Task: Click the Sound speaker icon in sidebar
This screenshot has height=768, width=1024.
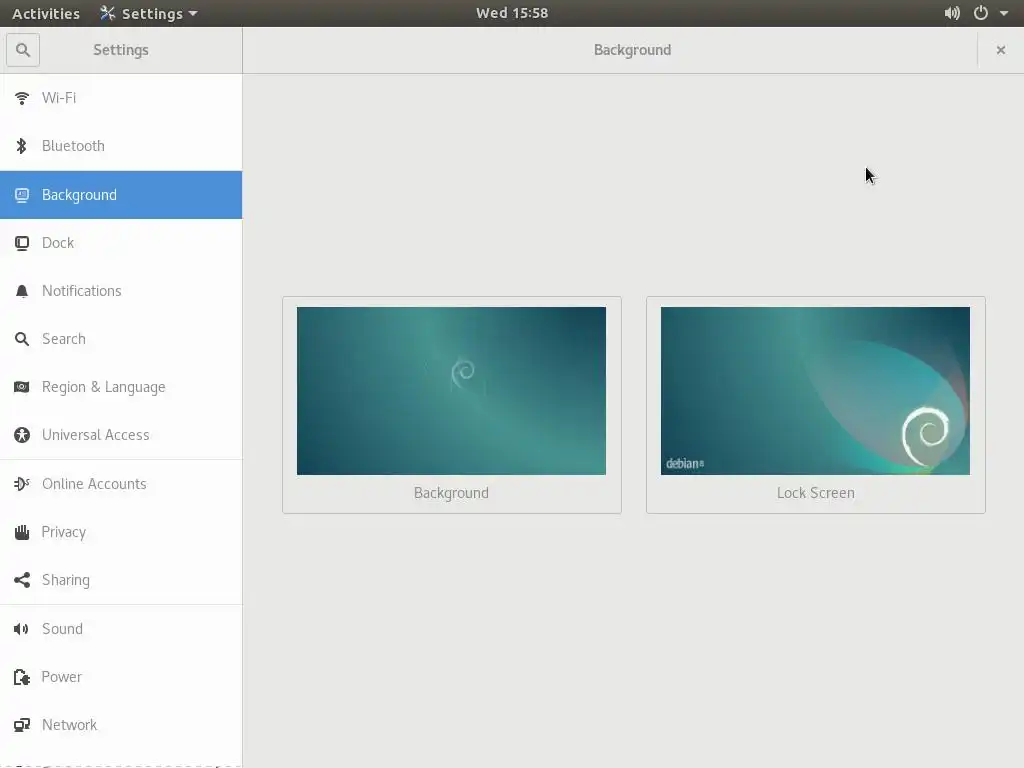Action: [x=22, y=629]
